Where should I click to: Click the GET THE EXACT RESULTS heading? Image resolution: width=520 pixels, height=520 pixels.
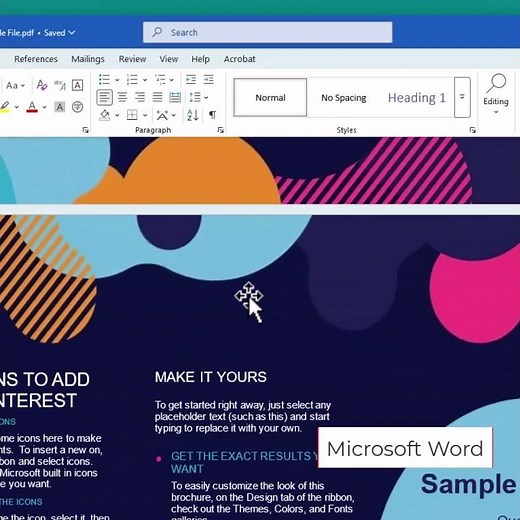pyautogui.click(x=245, y=462)
